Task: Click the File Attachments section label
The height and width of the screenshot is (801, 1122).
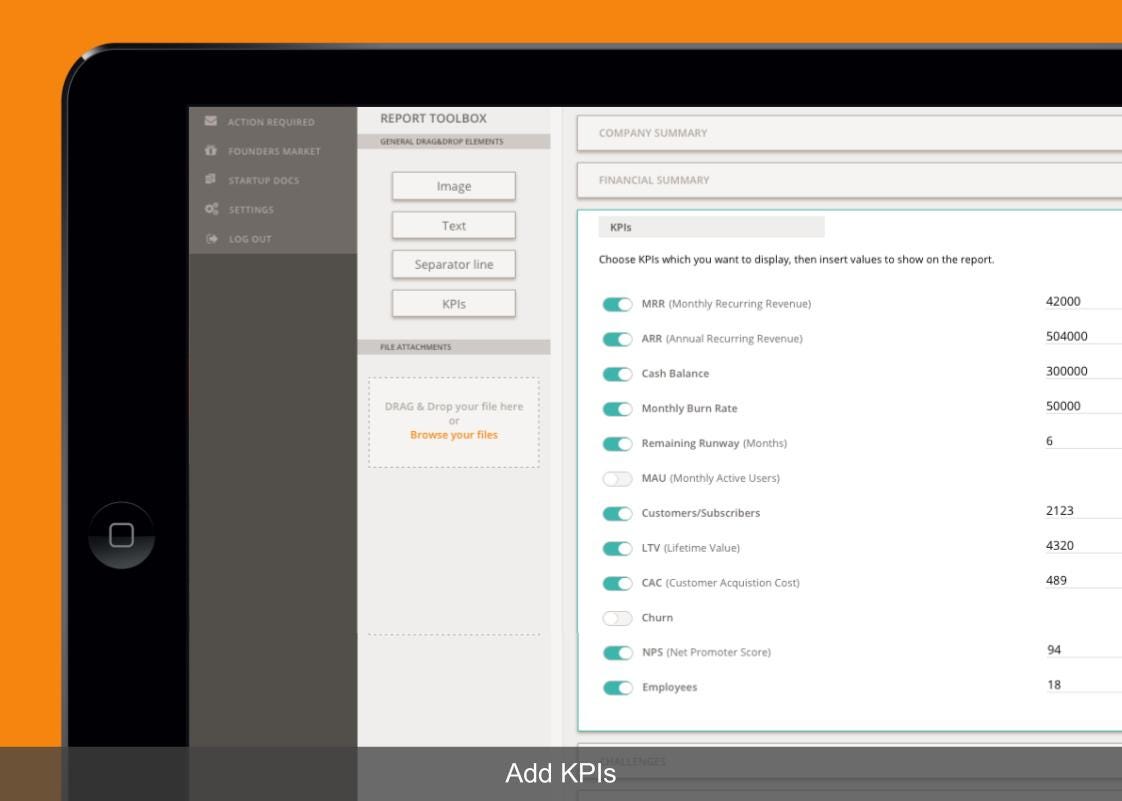Action: tap(415, 347)
